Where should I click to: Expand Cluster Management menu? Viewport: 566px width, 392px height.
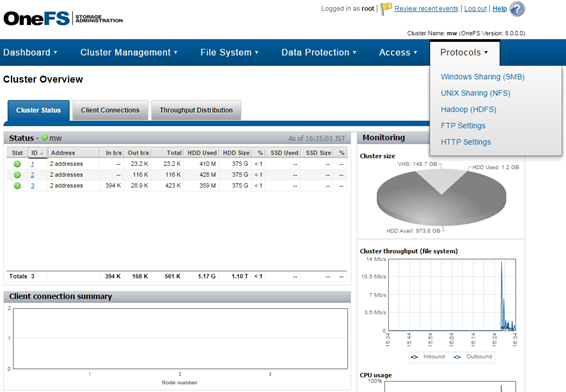tap(129, 52)
